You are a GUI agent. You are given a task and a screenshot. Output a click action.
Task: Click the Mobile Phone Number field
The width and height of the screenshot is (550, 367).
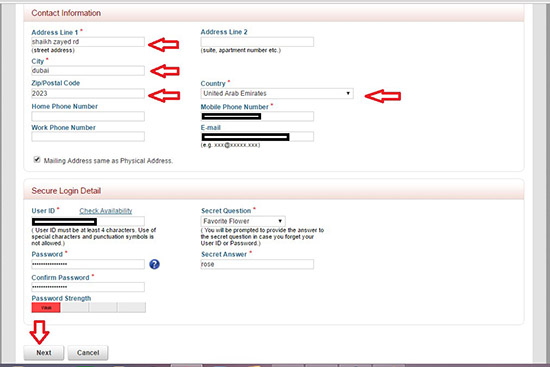(257, 116)
